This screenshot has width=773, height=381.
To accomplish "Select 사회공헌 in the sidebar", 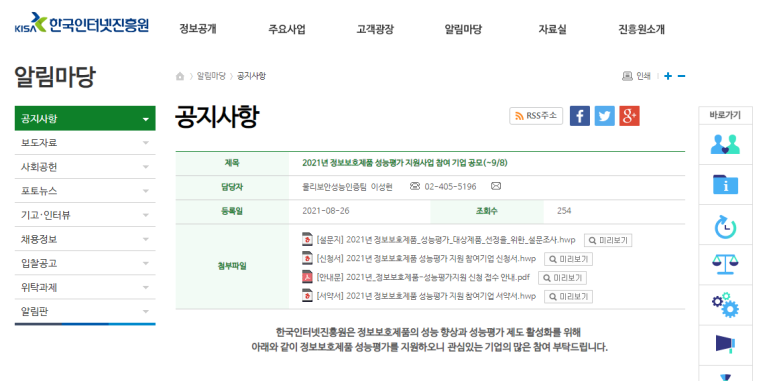I will pos(85,167).
